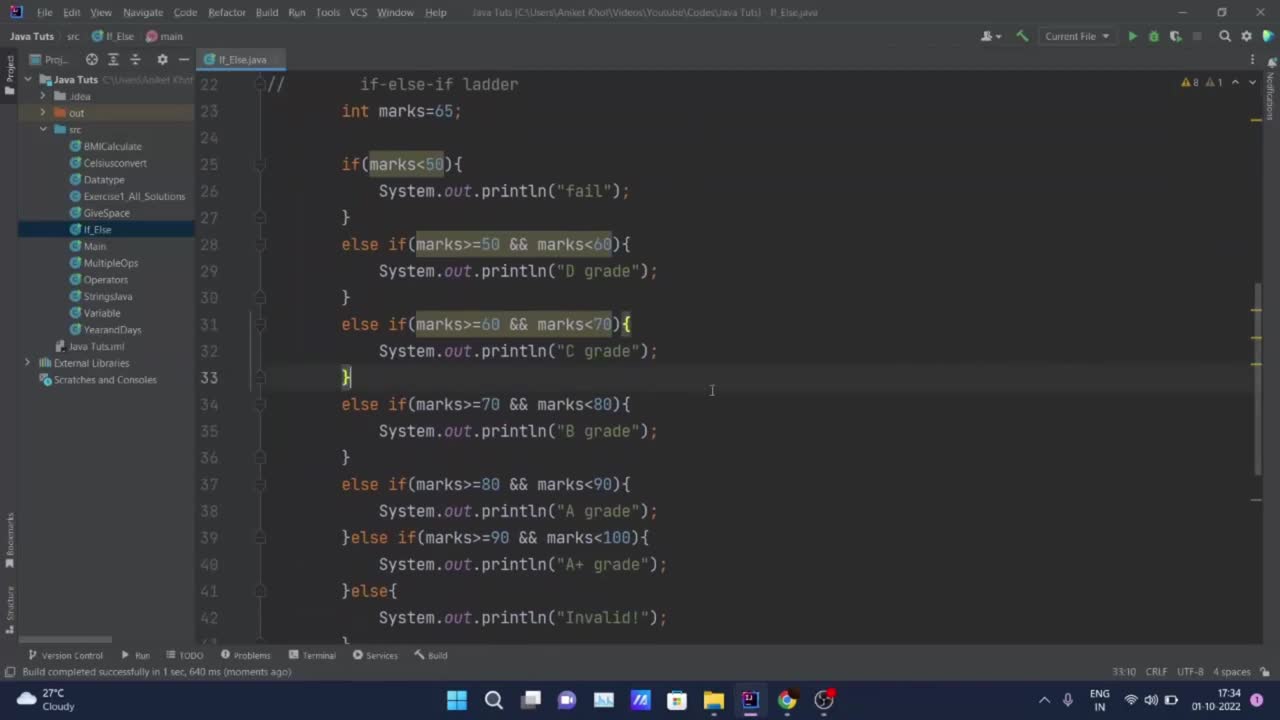Show the 8 warnings inspection indicator
This screenshot has height=720, width=1280.
[1190, 82]
